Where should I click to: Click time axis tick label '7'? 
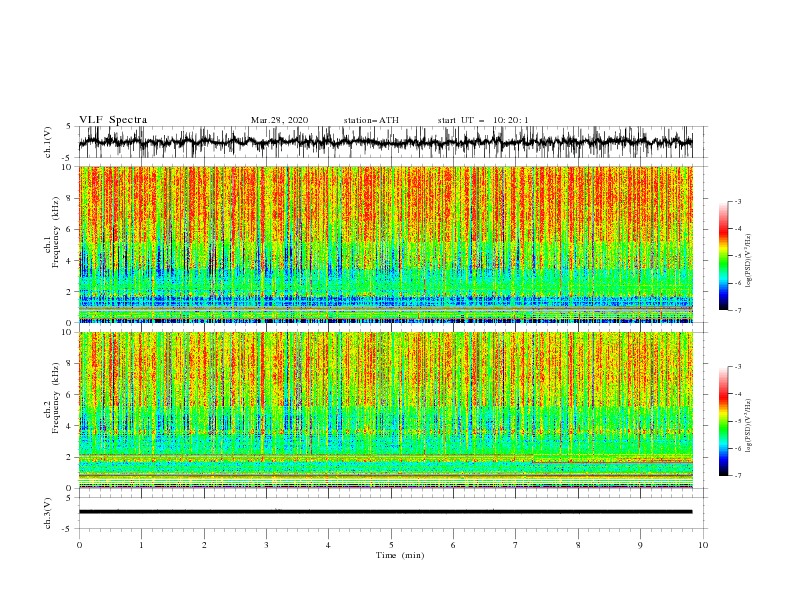tap(516, 545)
